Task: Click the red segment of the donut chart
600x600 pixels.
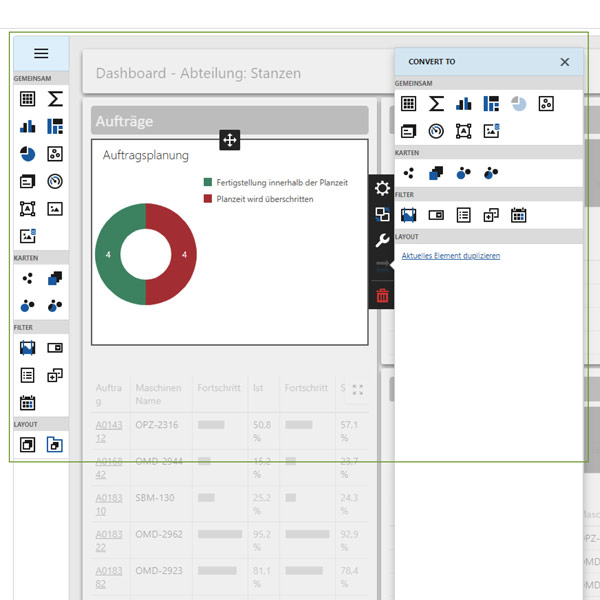Action: point(184,254)
